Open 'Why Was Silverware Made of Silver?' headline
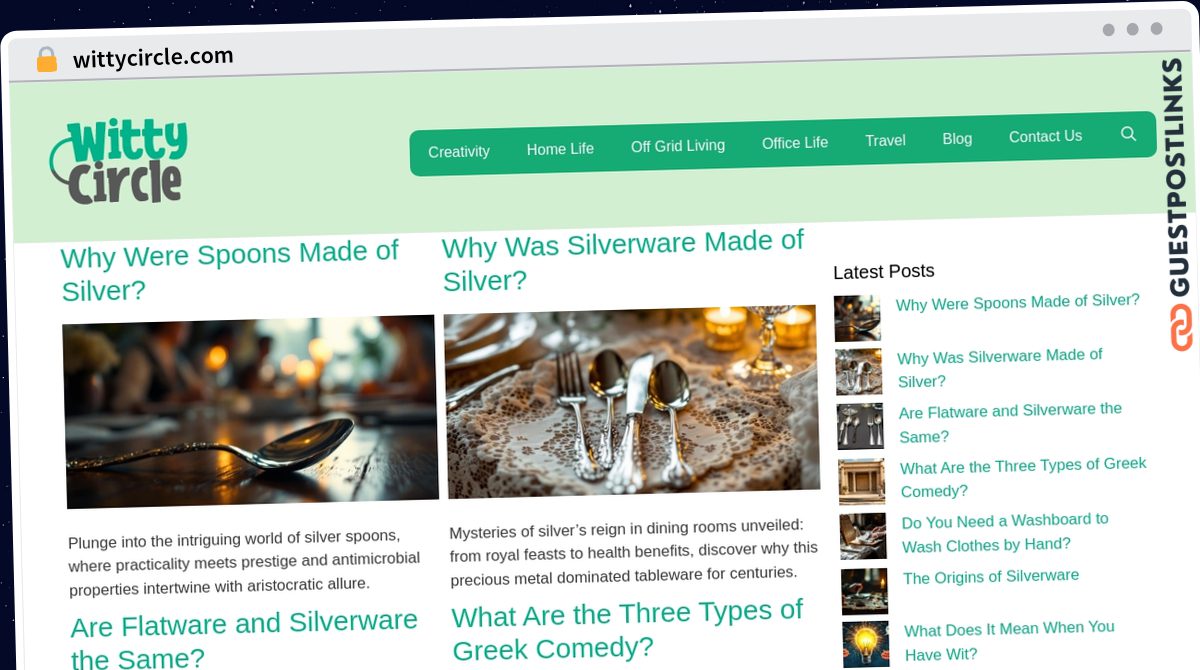 623,261
